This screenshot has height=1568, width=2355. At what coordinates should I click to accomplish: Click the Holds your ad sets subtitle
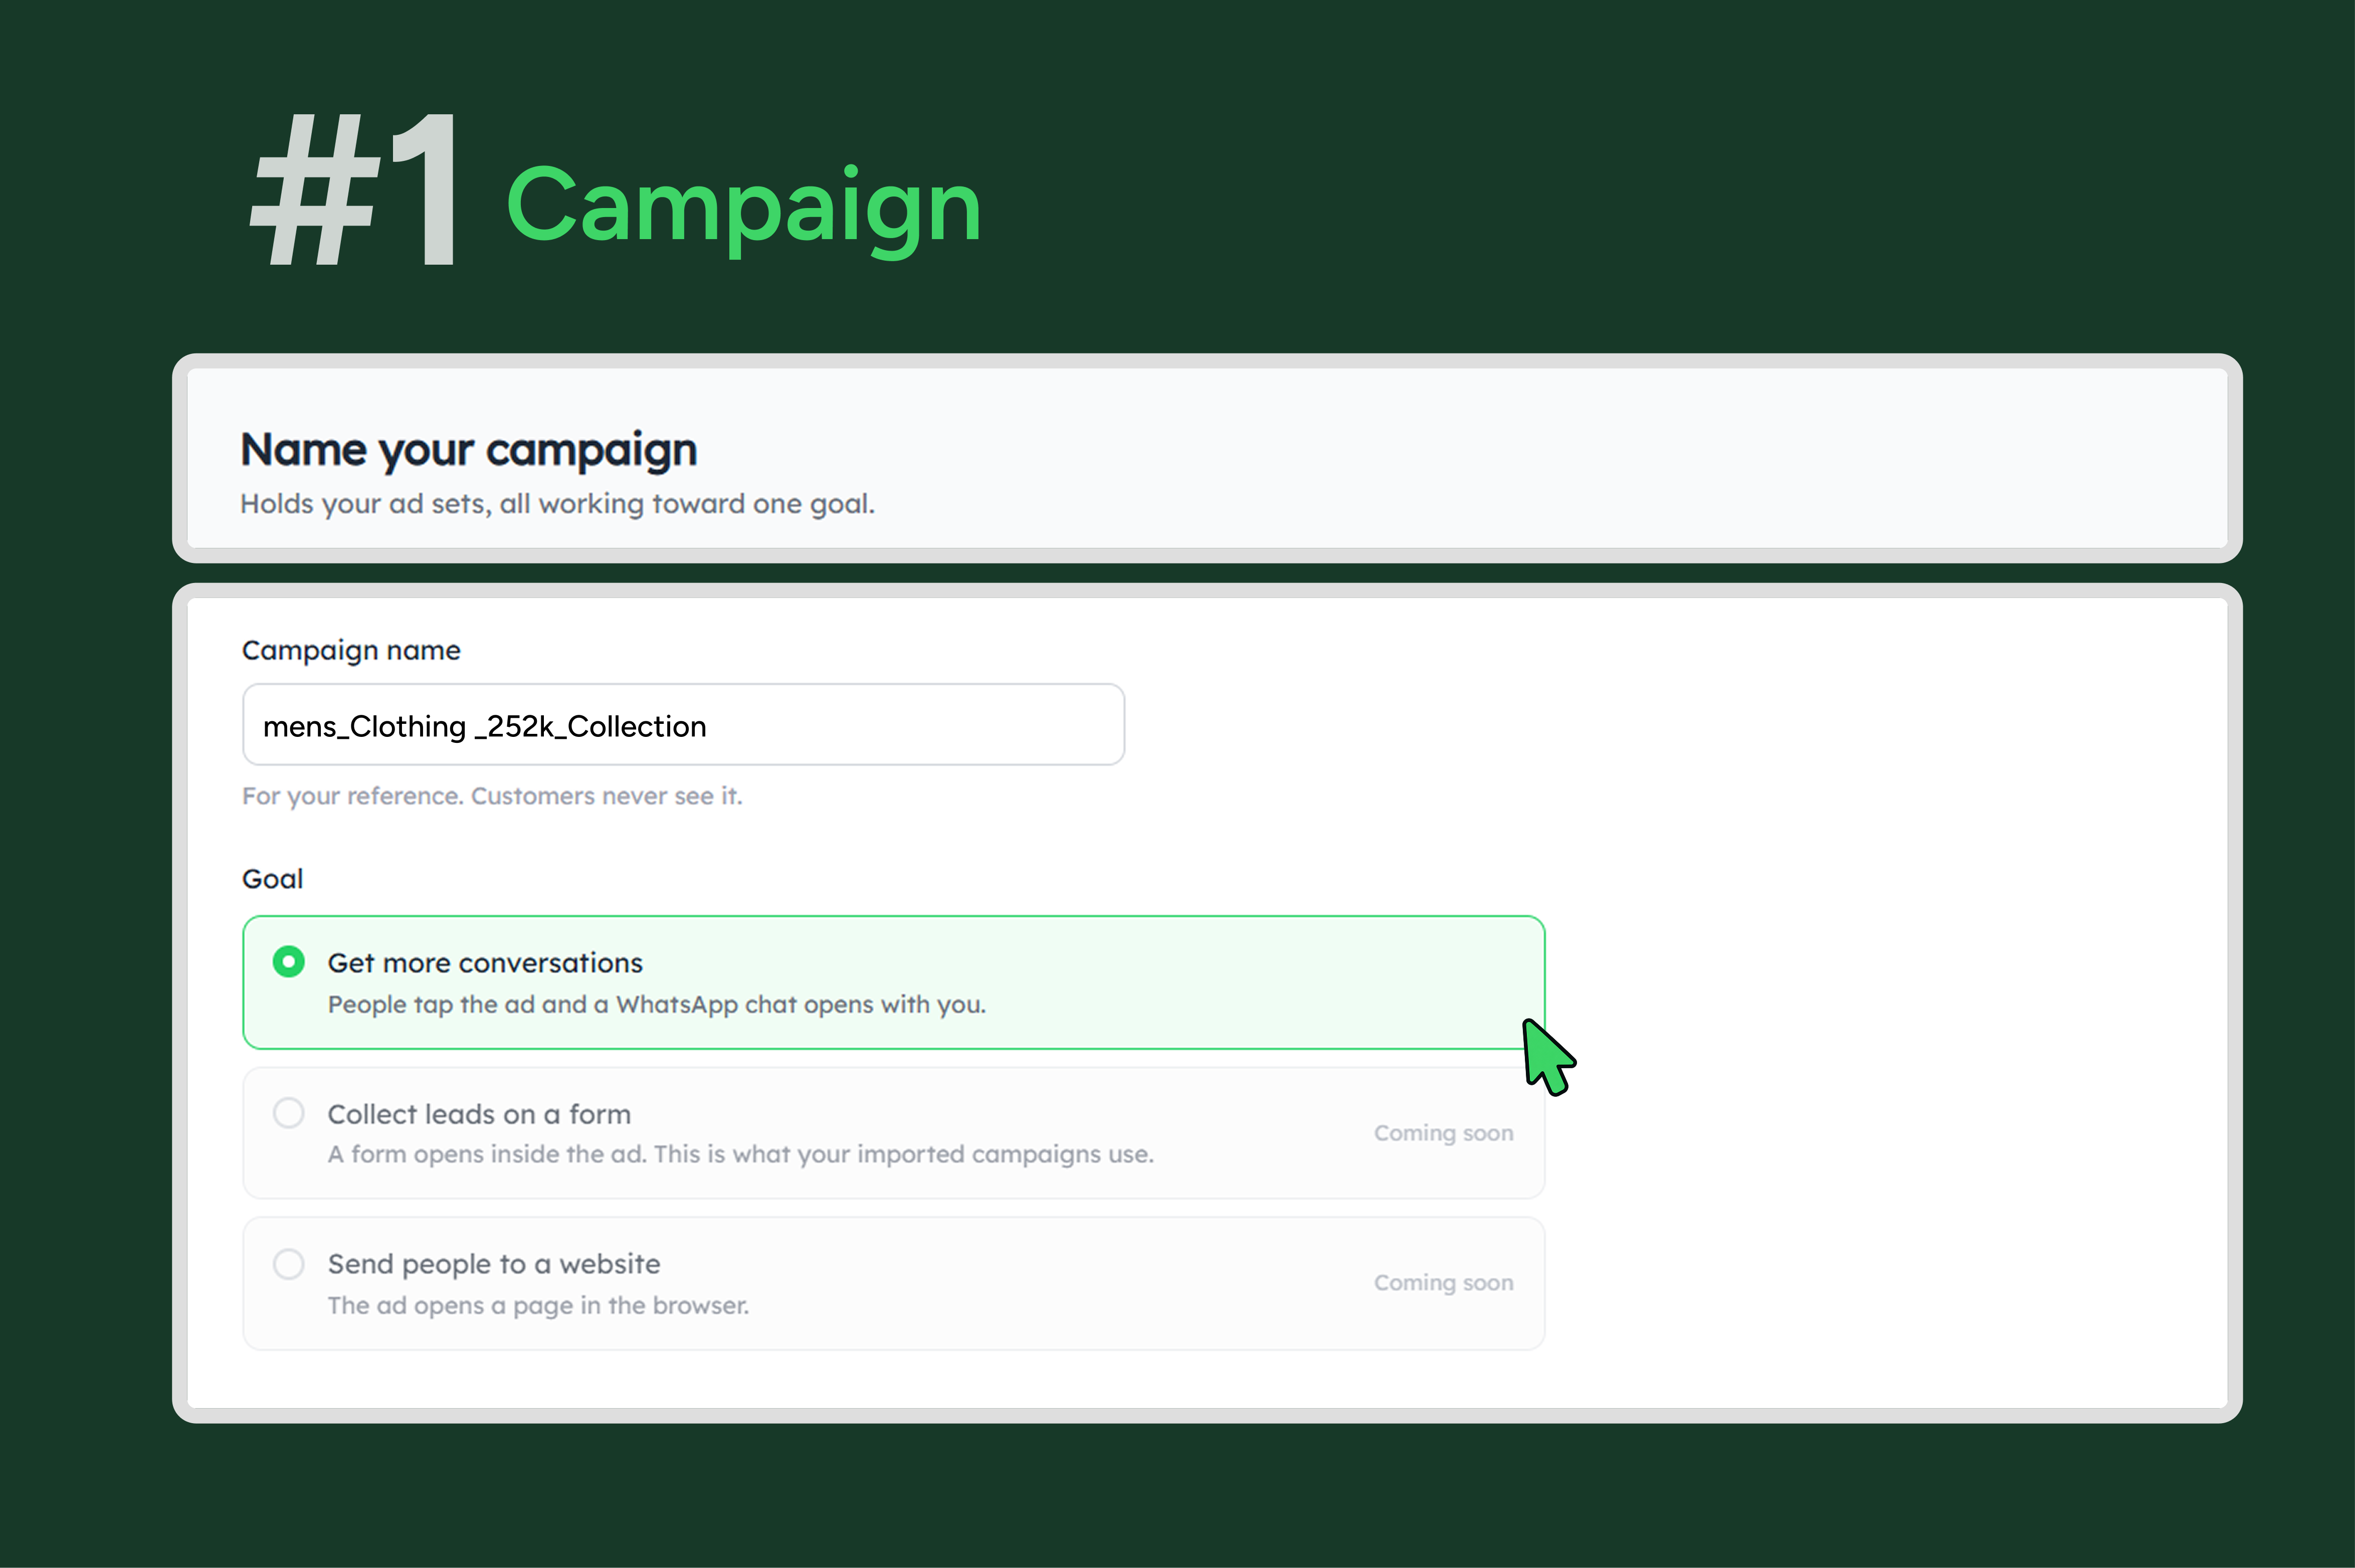point(557,504)
